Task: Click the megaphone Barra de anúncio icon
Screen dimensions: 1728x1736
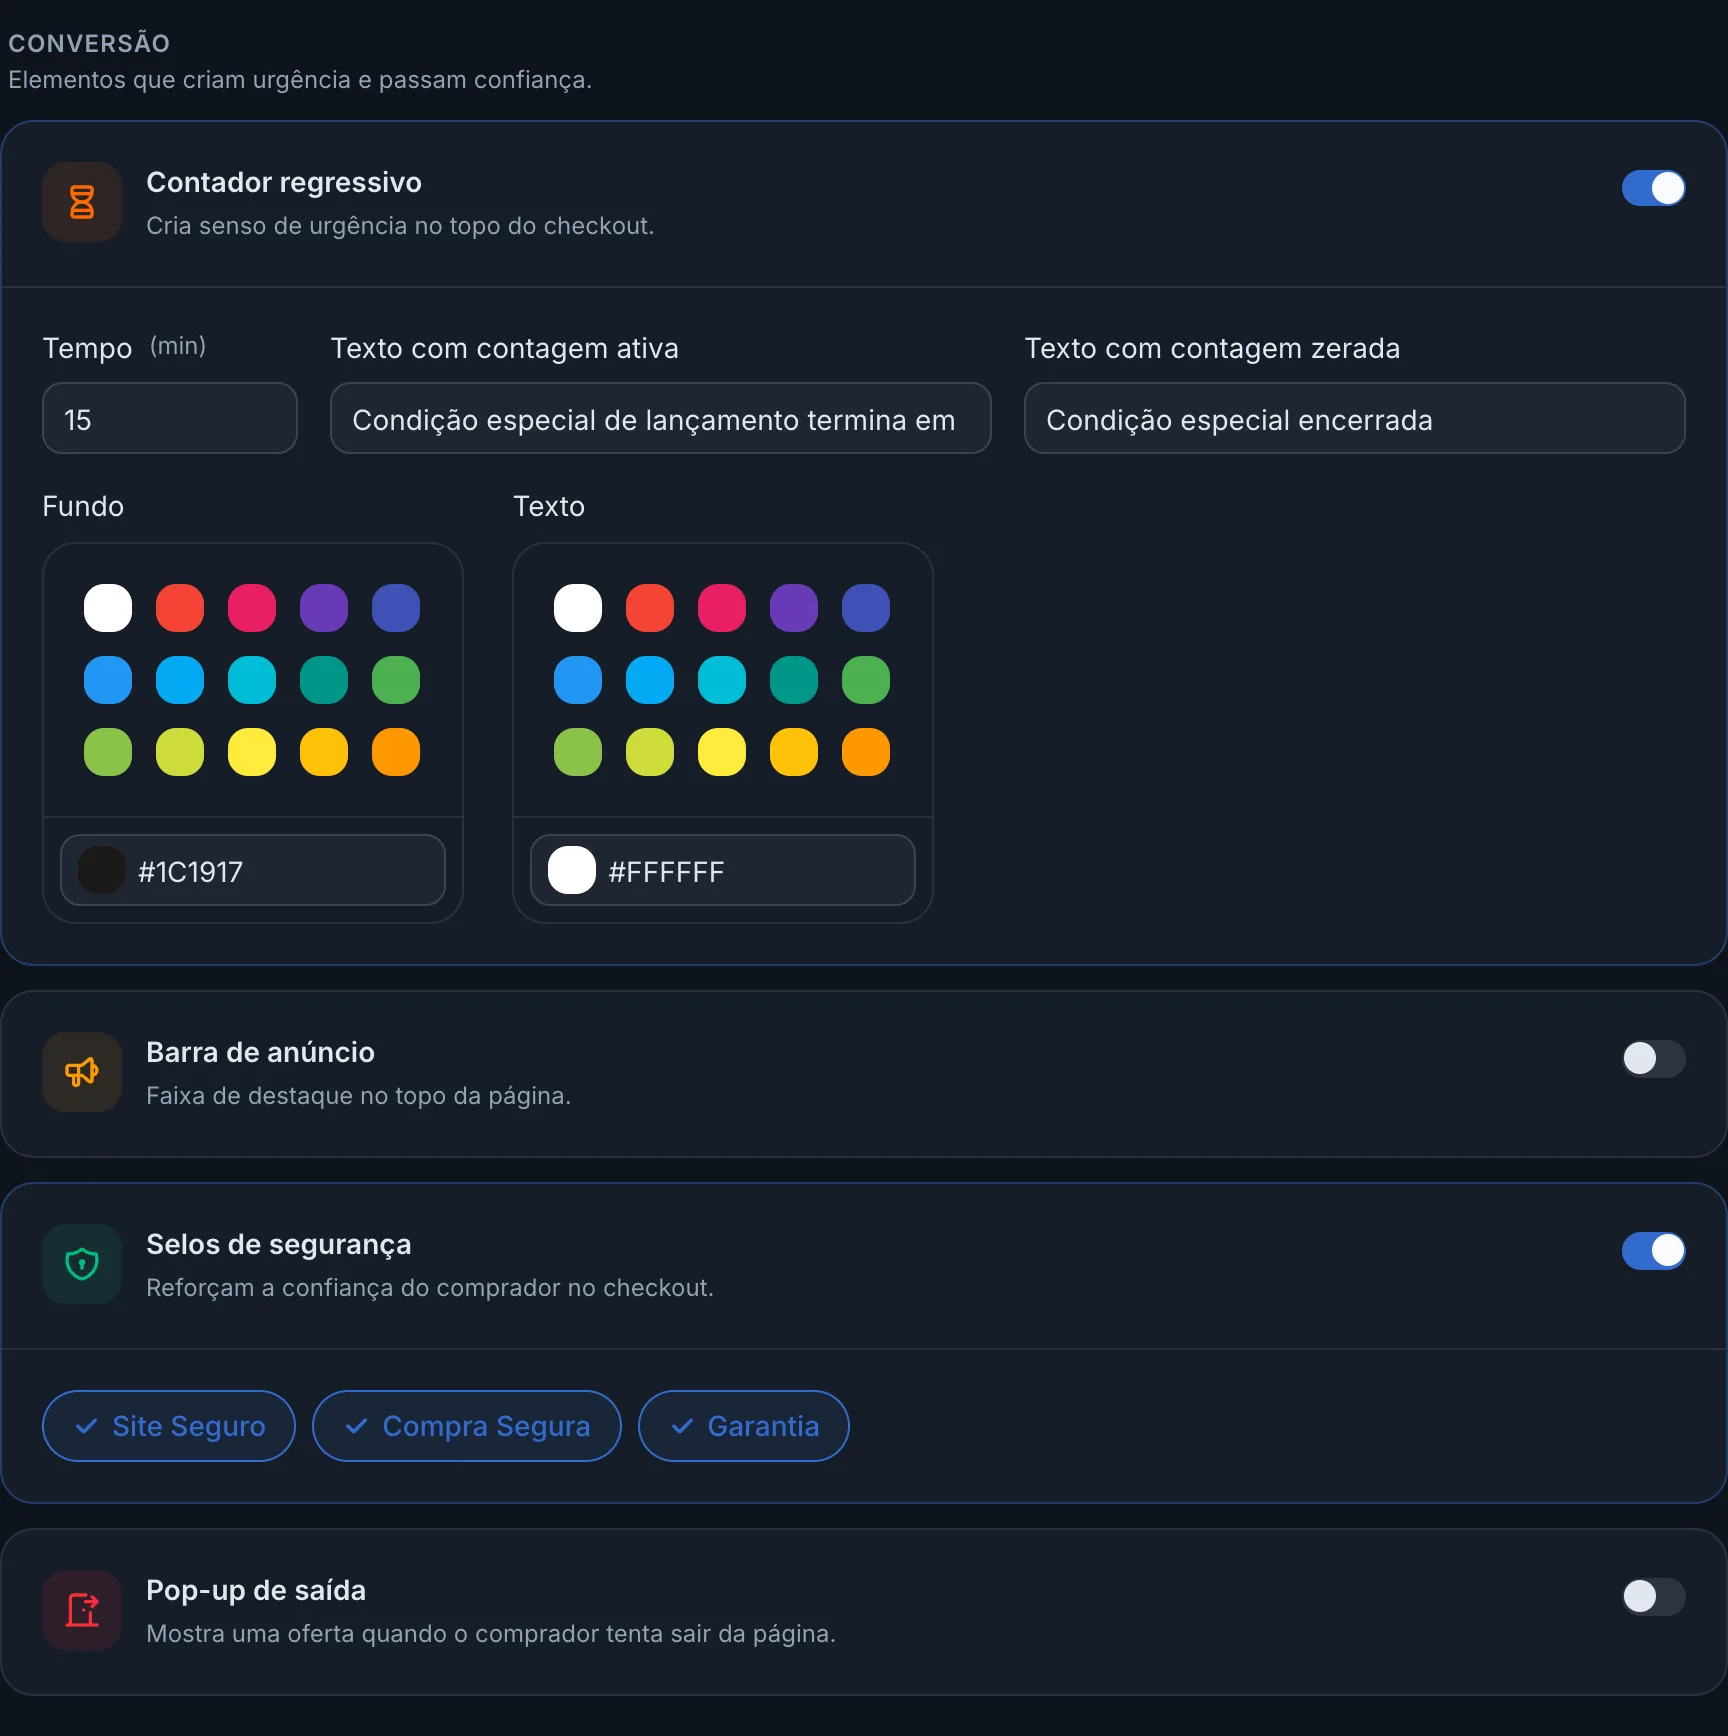Action: point(82,1072)
